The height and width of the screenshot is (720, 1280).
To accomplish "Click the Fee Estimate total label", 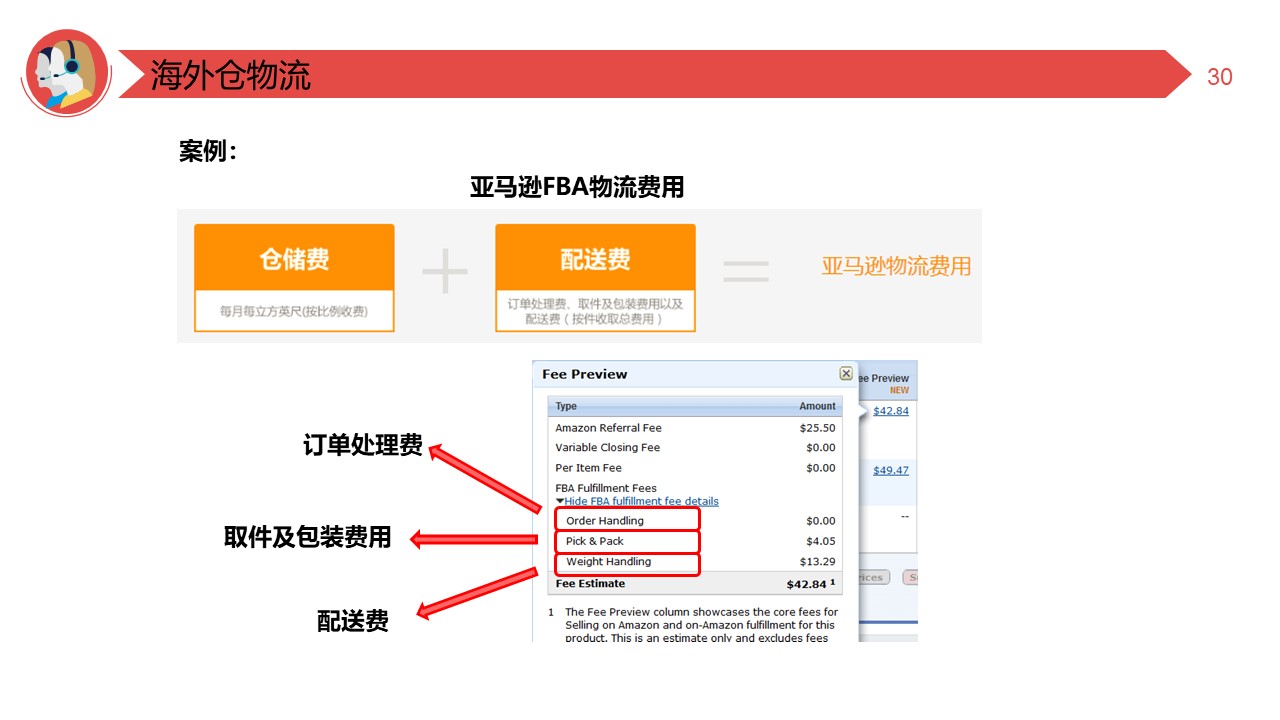I will (590, 584).
